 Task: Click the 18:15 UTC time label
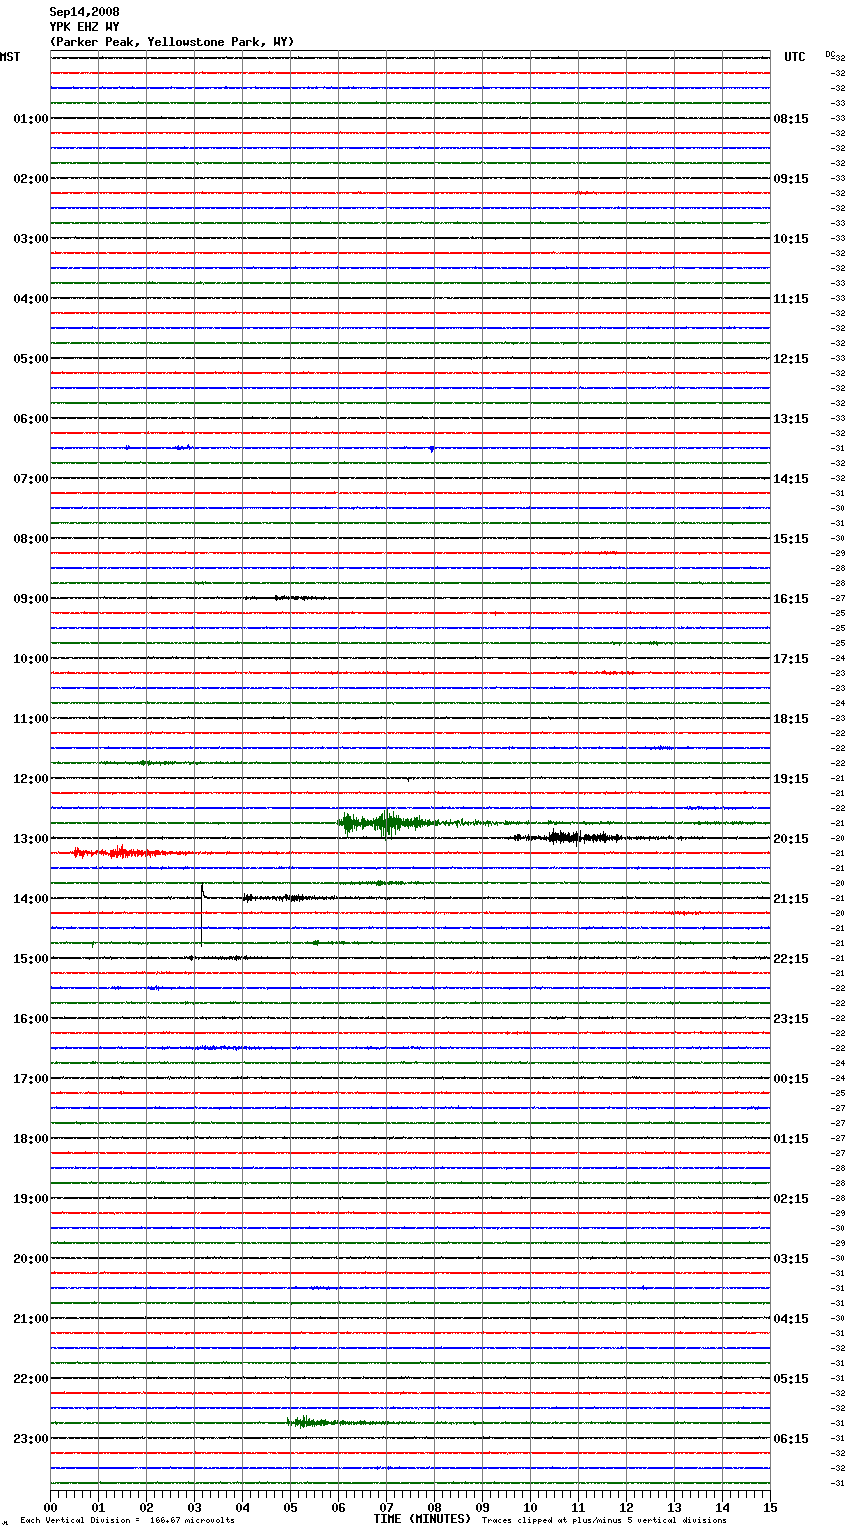click(x=791, y=719)
